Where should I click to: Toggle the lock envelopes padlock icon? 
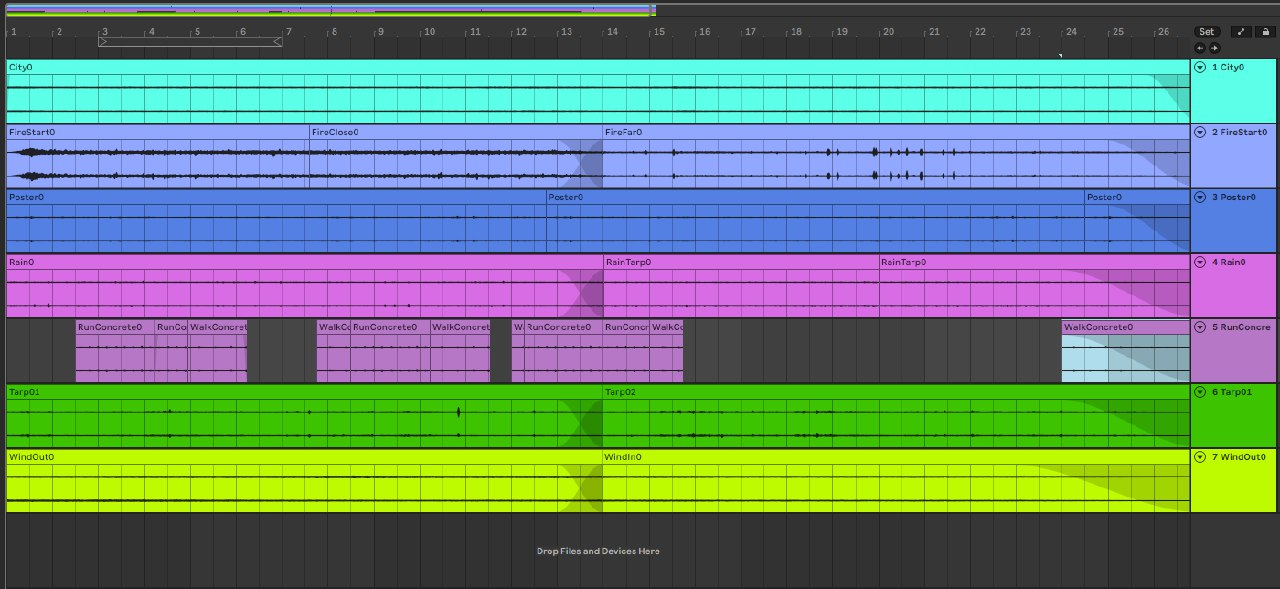[x=1265, y=32]
